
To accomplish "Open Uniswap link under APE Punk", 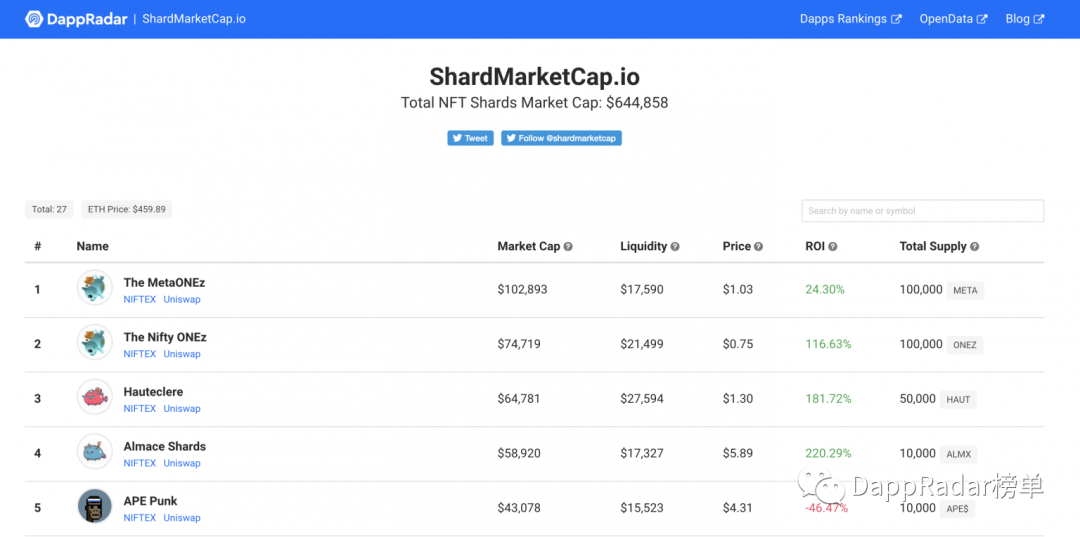I will [182, 518].
